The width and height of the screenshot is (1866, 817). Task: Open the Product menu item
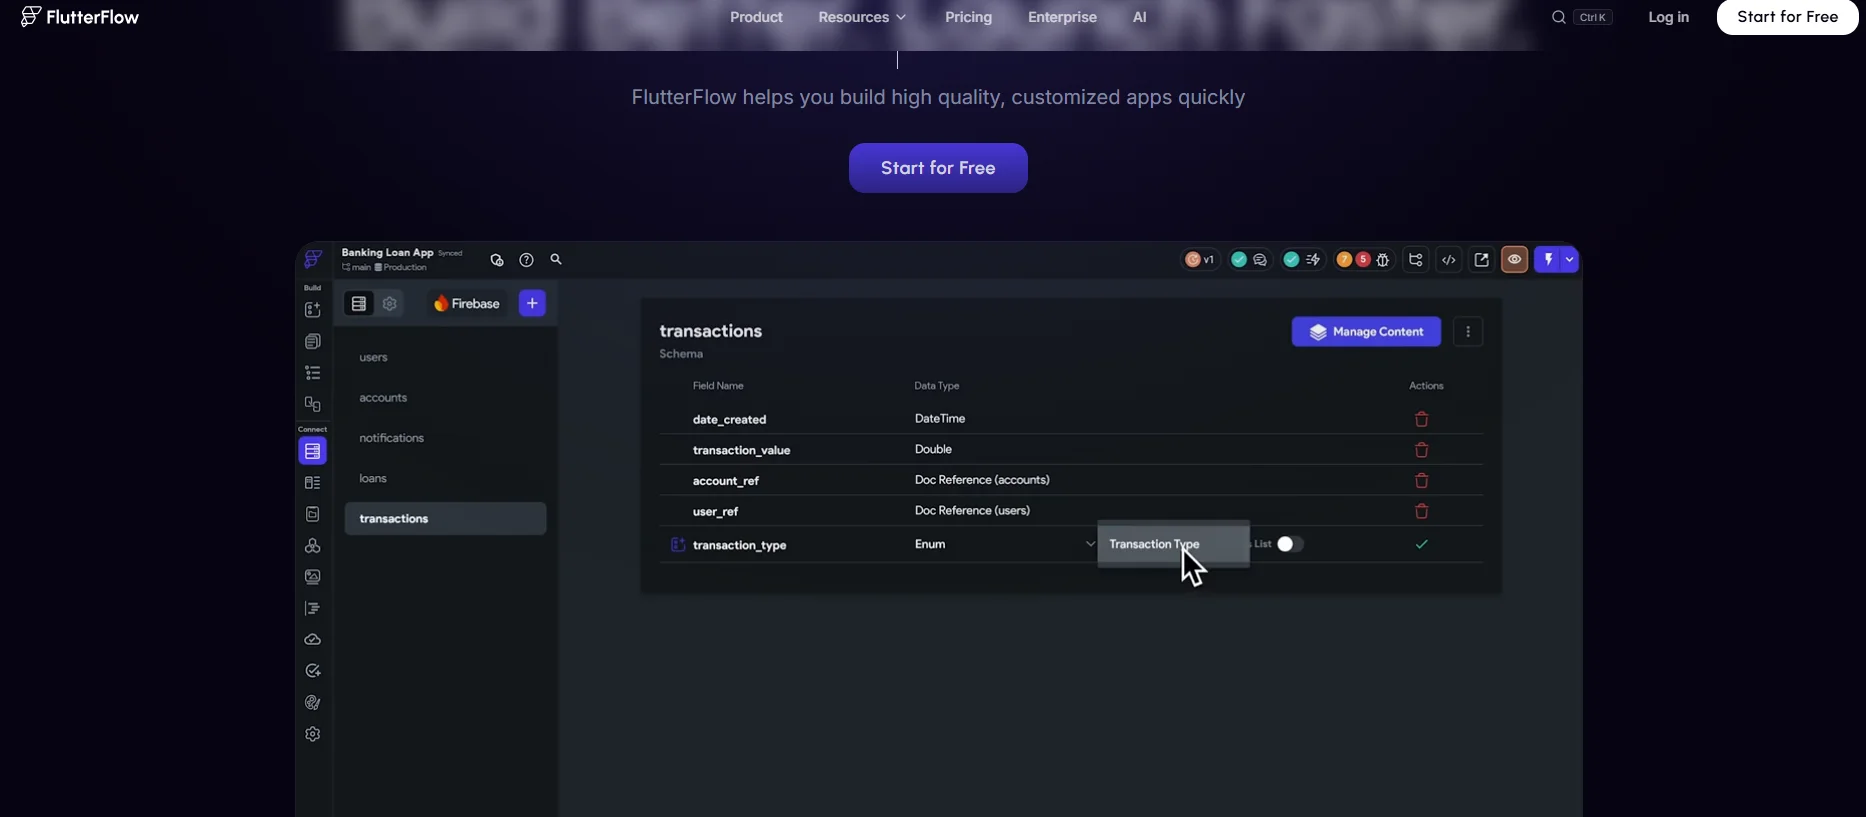pyautogui.click(x=756, y=17)
